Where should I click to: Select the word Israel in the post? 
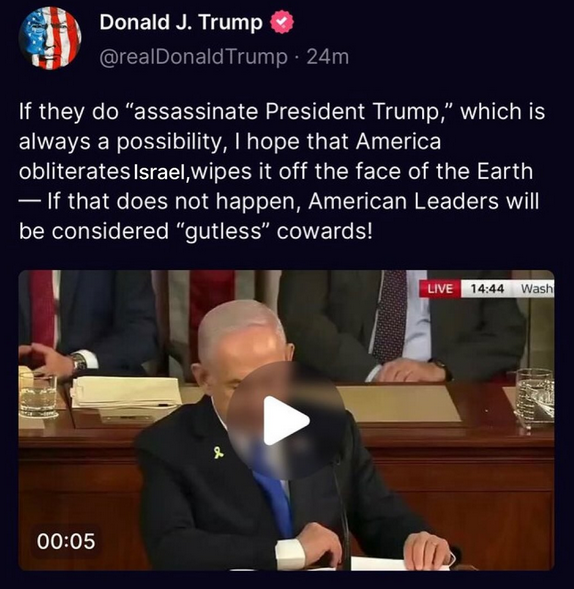[158, 173]
